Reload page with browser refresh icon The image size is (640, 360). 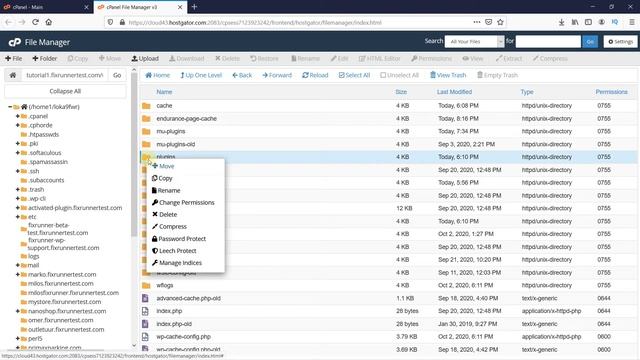(35, 22)
